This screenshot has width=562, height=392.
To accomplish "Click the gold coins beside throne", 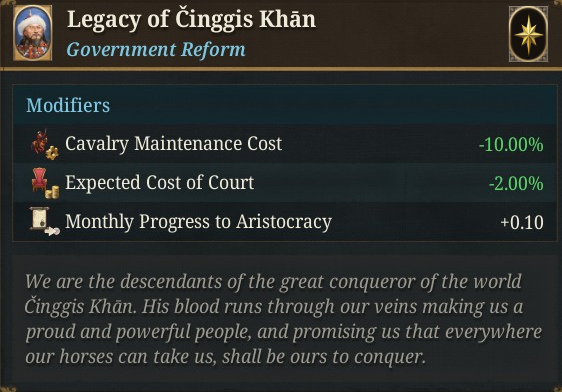I will (52, 192).
